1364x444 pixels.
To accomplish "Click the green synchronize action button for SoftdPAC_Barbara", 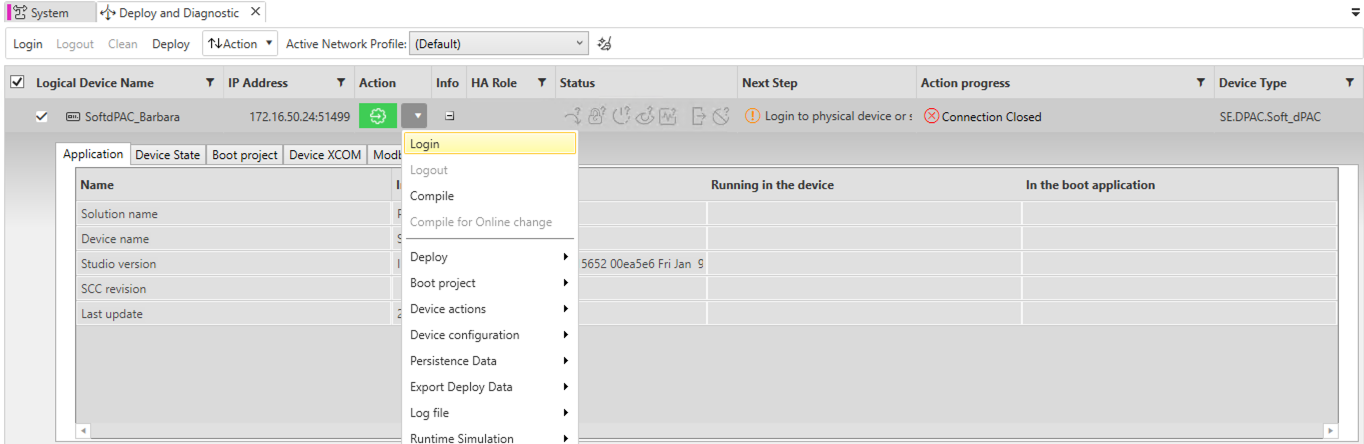I will [377, 116].
